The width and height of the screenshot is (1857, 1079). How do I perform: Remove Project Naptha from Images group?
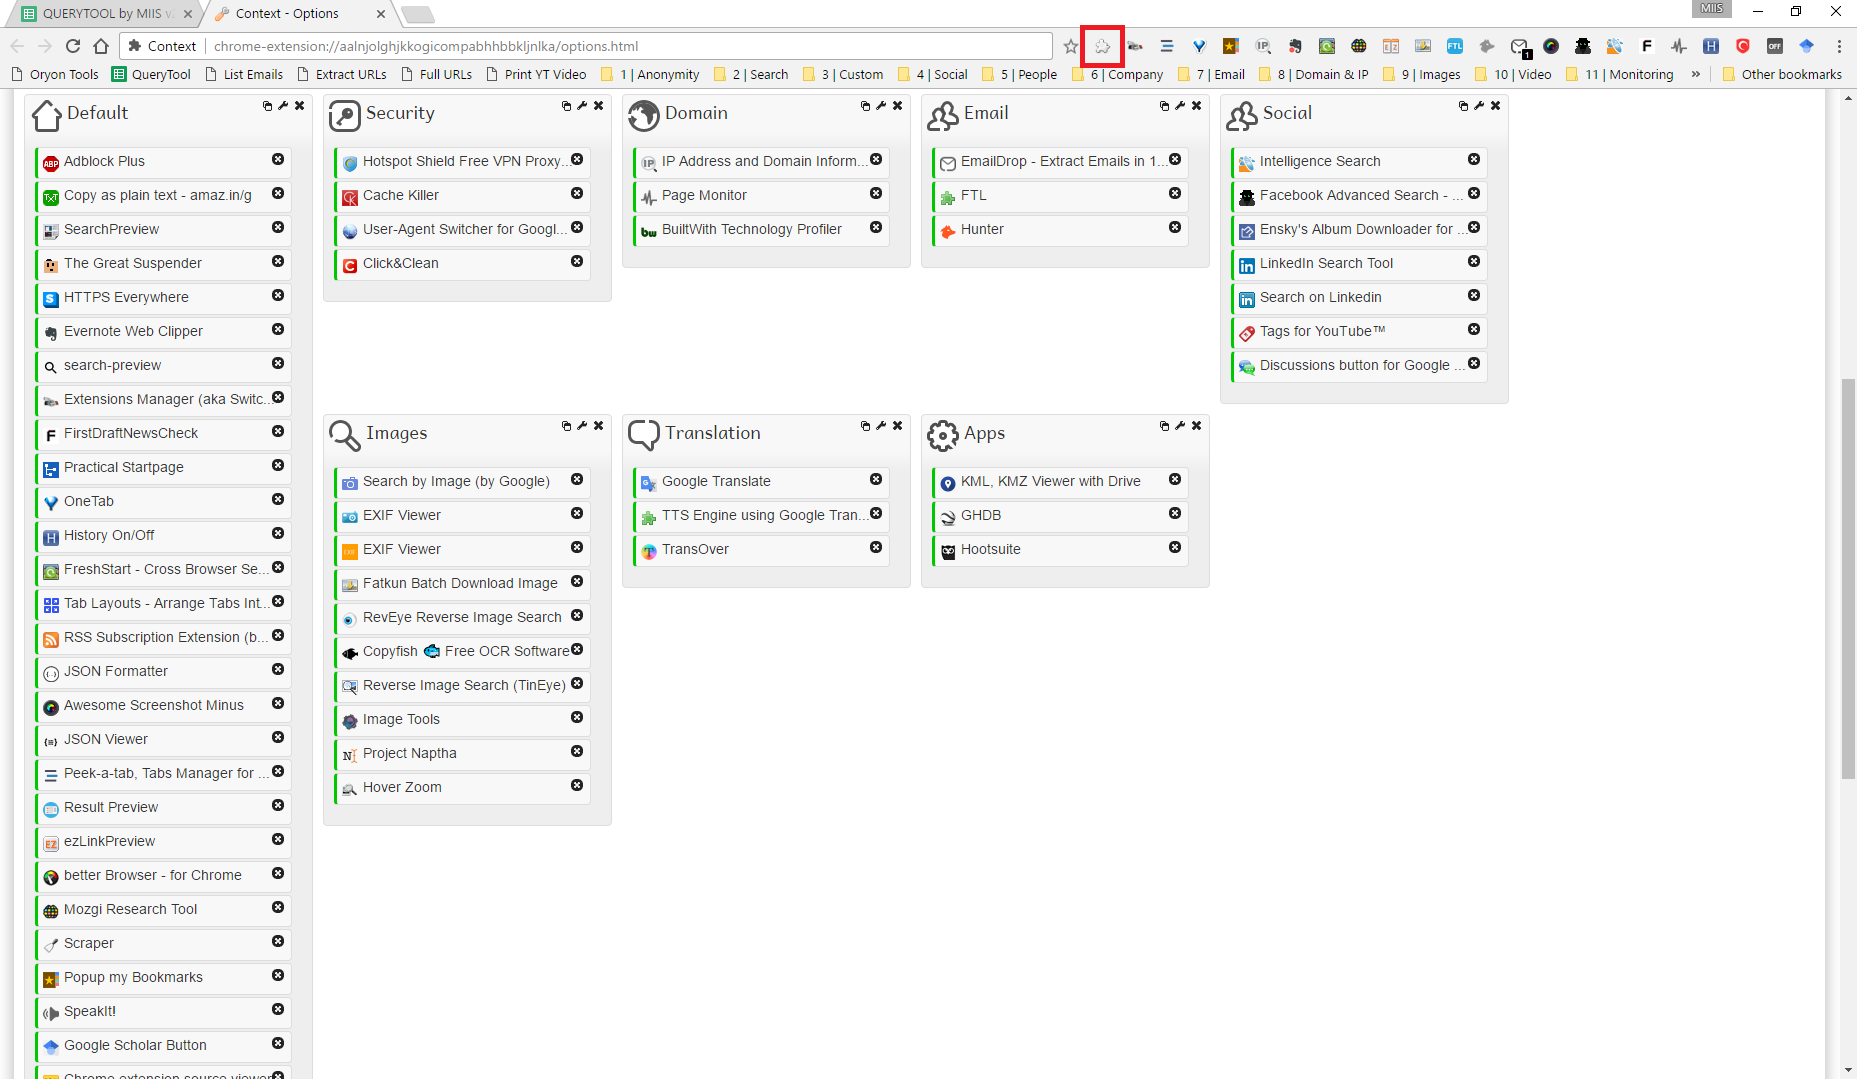(x=577, y=751)
